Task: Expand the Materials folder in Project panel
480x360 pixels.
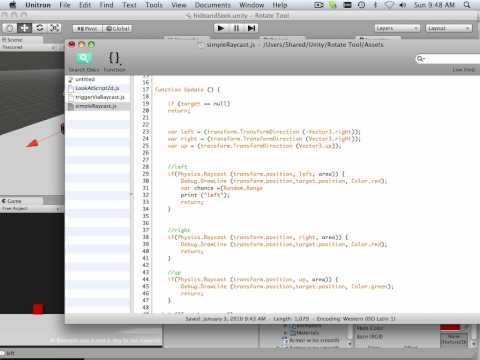Action: coord(285,333)
